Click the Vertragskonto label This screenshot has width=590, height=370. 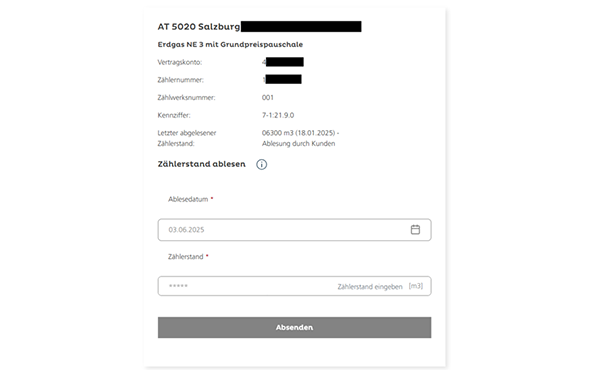179,62
